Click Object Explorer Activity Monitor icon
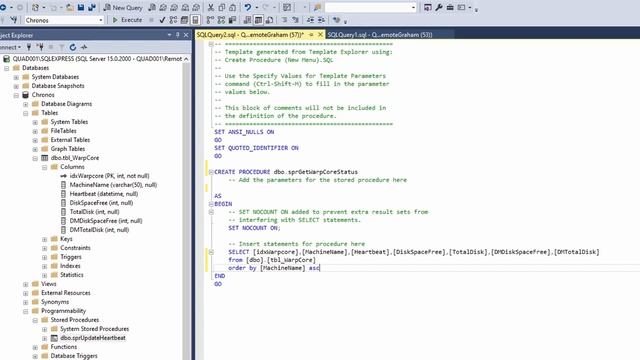Viewport: 640px width, 360px height. [84, 47]
